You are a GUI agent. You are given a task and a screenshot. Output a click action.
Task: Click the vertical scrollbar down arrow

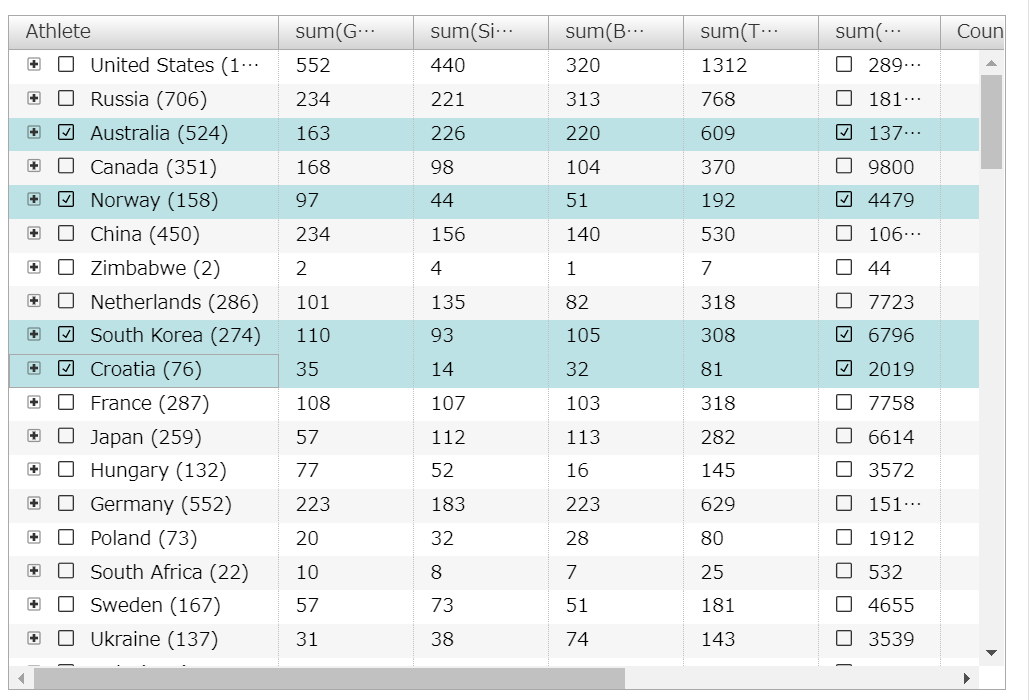pyautogui.click(x=992, y=651)
